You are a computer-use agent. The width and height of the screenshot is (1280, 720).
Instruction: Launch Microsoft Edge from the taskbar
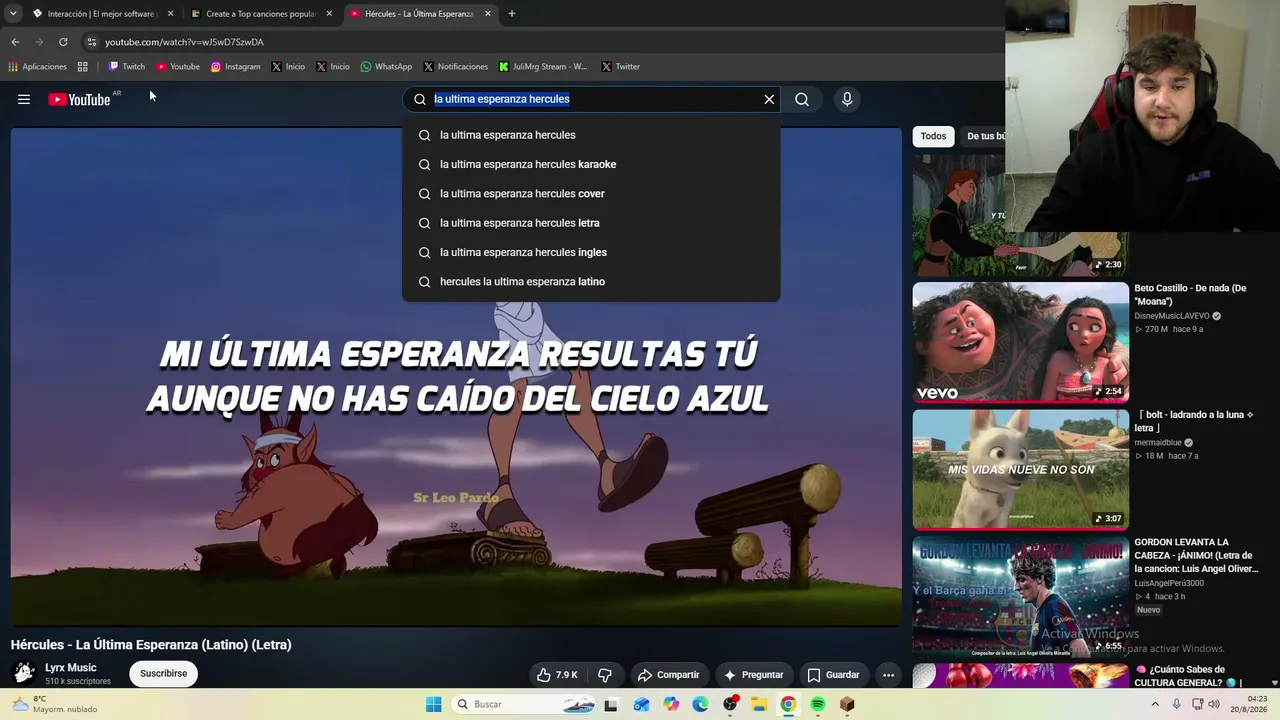[700, 704]
